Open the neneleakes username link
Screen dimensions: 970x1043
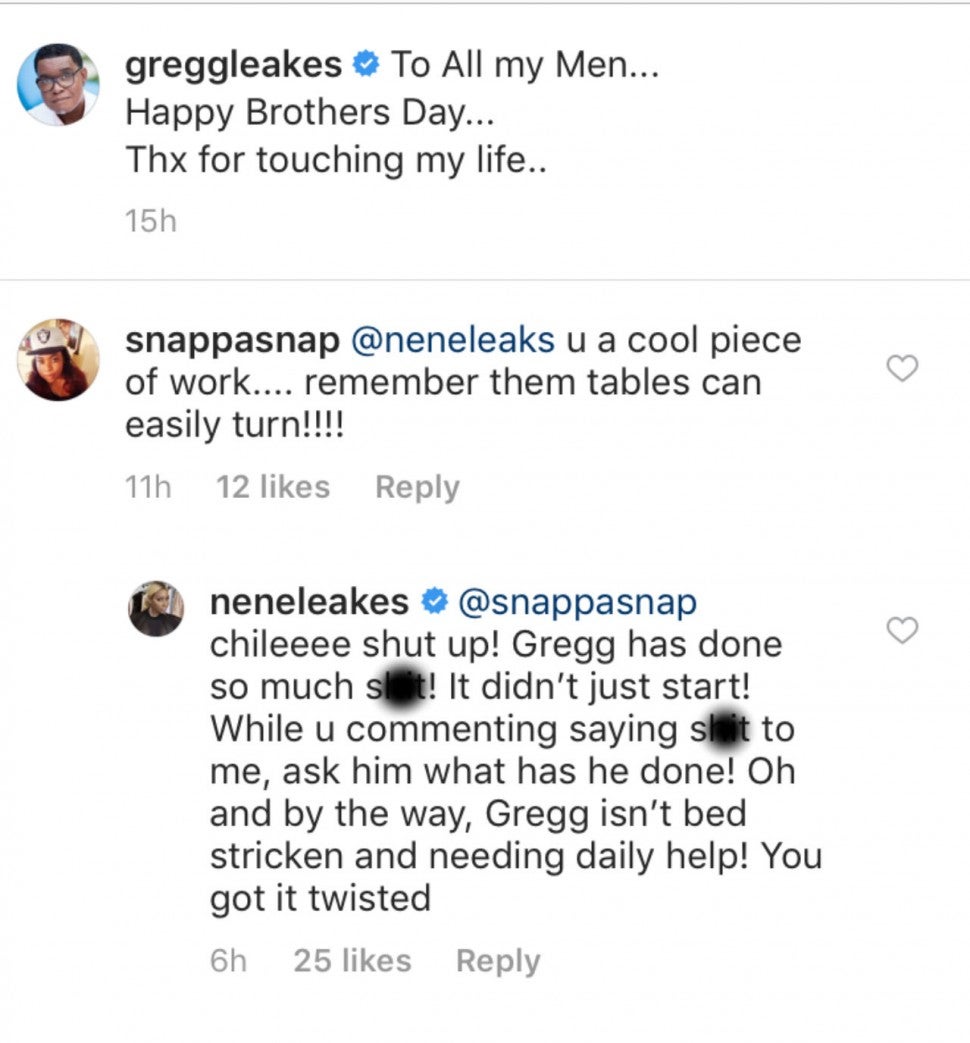click(x=309, y=602)
